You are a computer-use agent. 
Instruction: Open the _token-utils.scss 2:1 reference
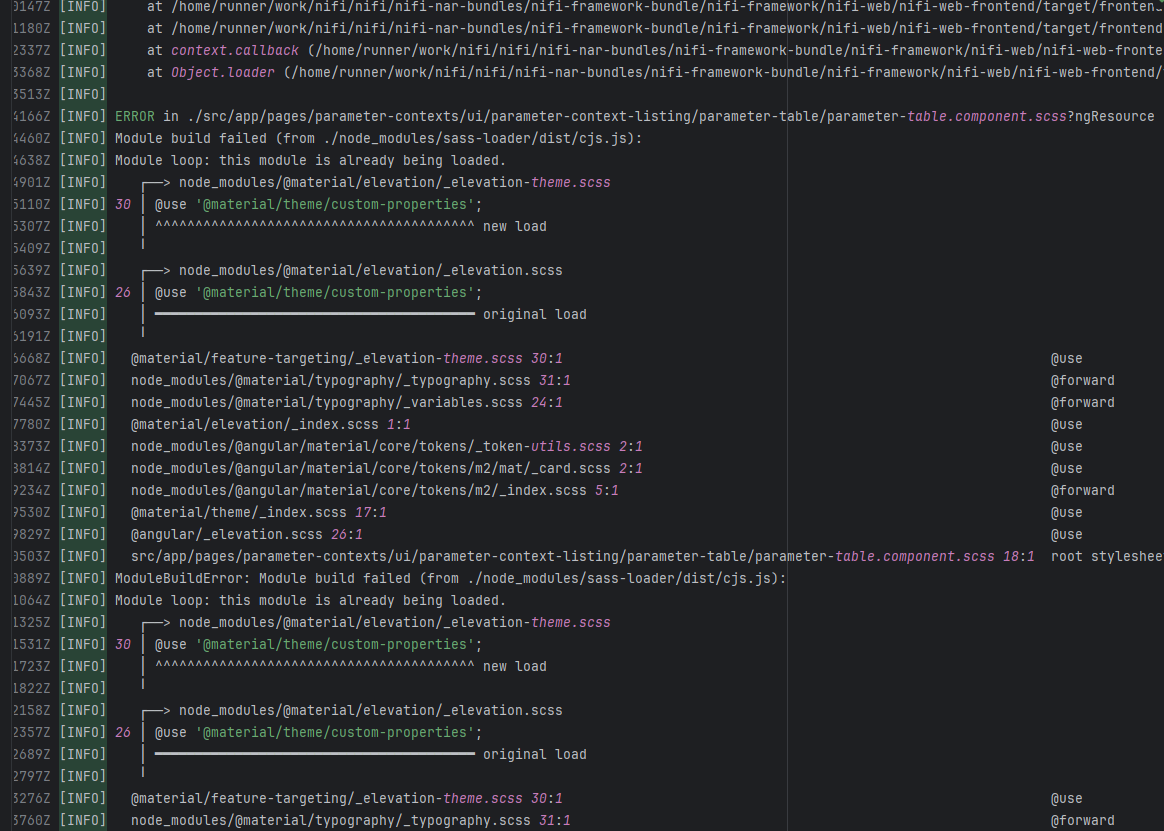[x=386, y=446]
